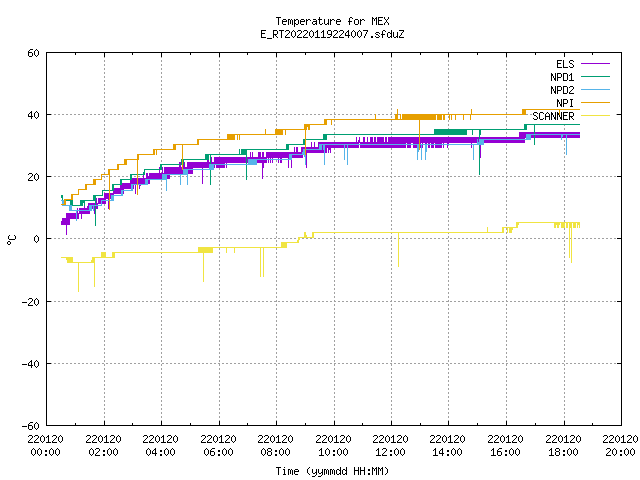Click the y-axis label -60
640x480 pixels.
point(31,426)
